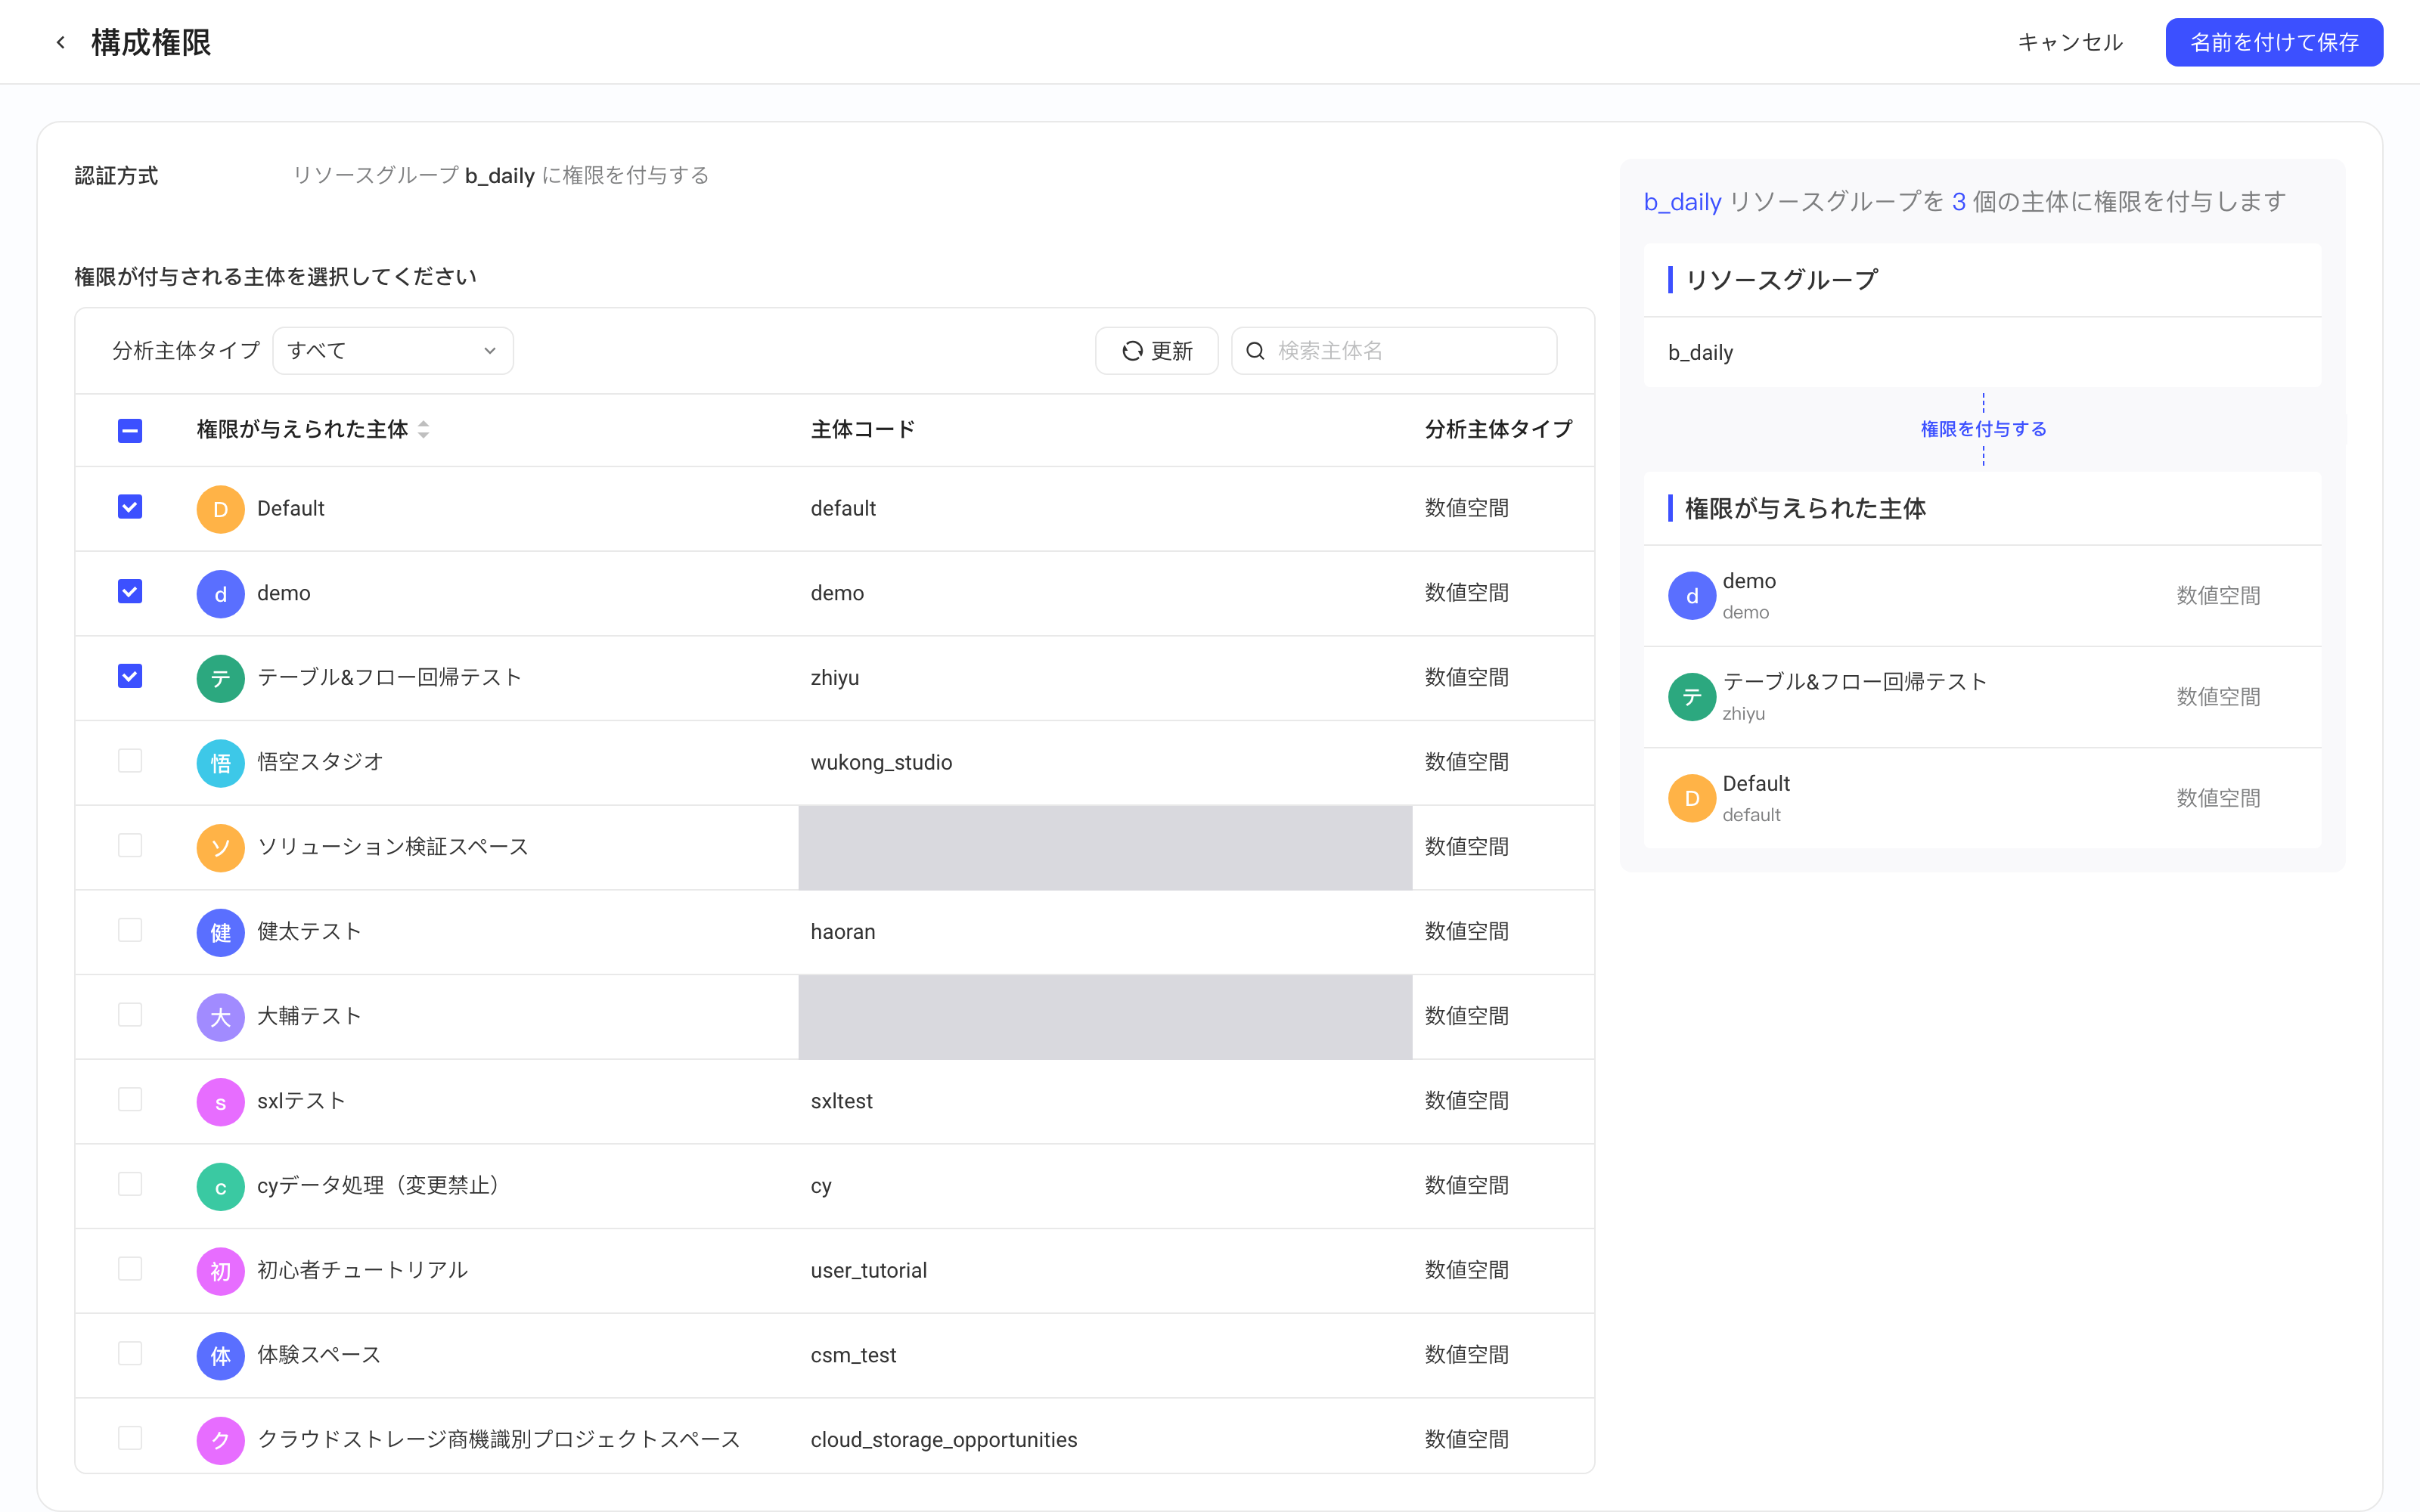
Task: Sort by 権限が与えられた主体 column arrows
Action: [424, 429]
